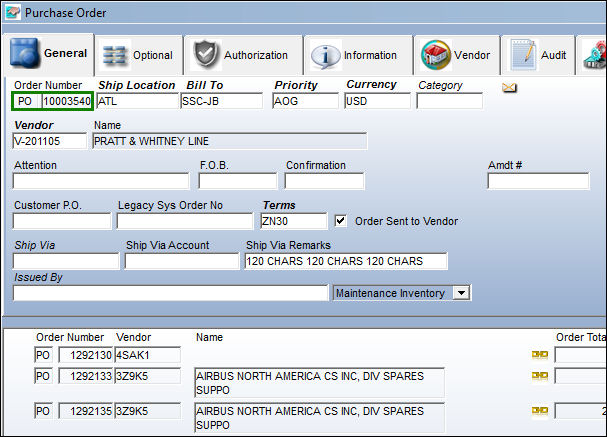Screen dimensions: 607x437
Task: Click the yellow link icon for PO 1292130
Action: click(540, 355)
